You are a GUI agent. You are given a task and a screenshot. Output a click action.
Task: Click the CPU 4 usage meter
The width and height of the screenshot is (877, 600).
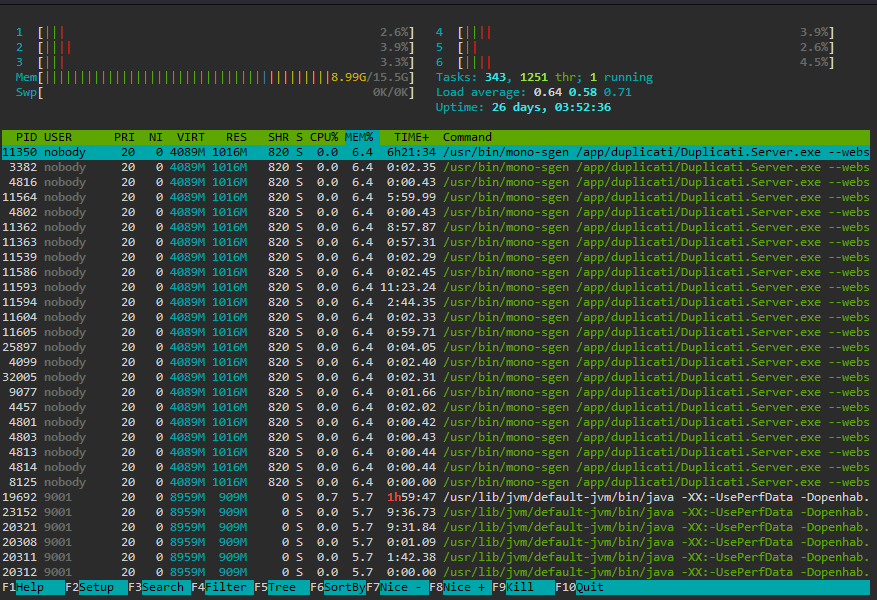coord(635,32)
